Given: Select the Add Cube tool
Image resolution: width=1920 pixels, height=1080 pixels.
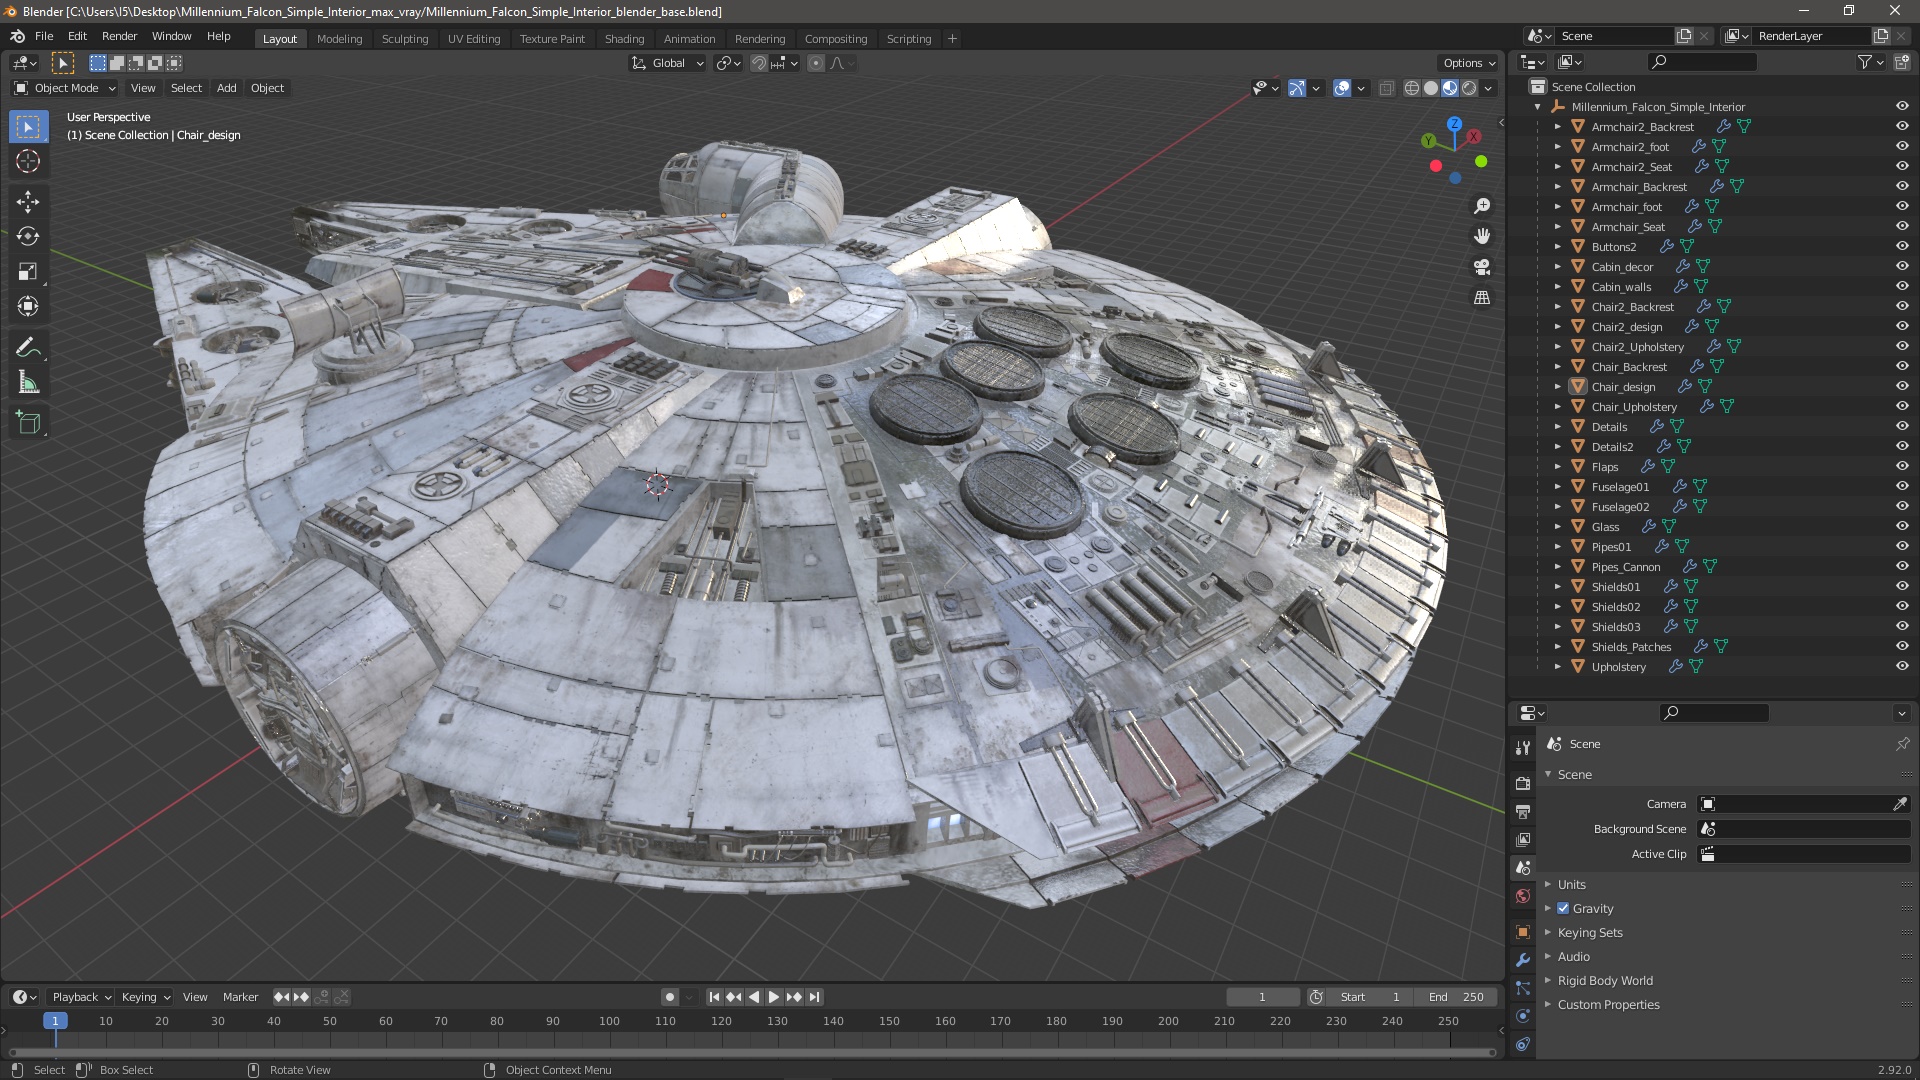Looking at the screenshot, I should (28, 423).
